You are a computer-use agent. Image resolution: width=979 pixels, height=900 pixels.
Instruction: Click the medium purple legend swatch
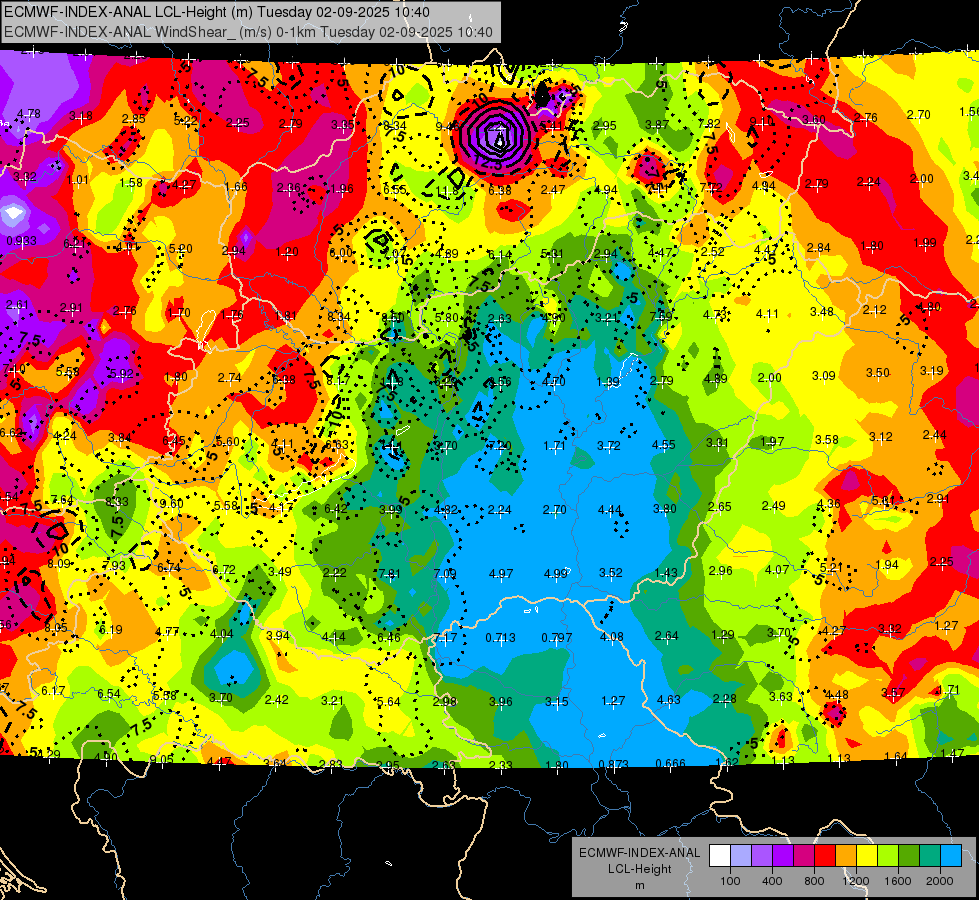762,856
